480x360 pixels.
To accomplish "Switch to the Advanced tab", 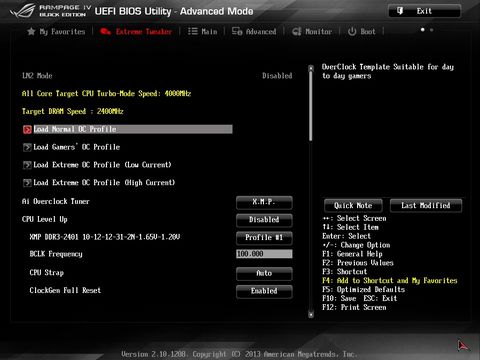I will click(254, 32).
